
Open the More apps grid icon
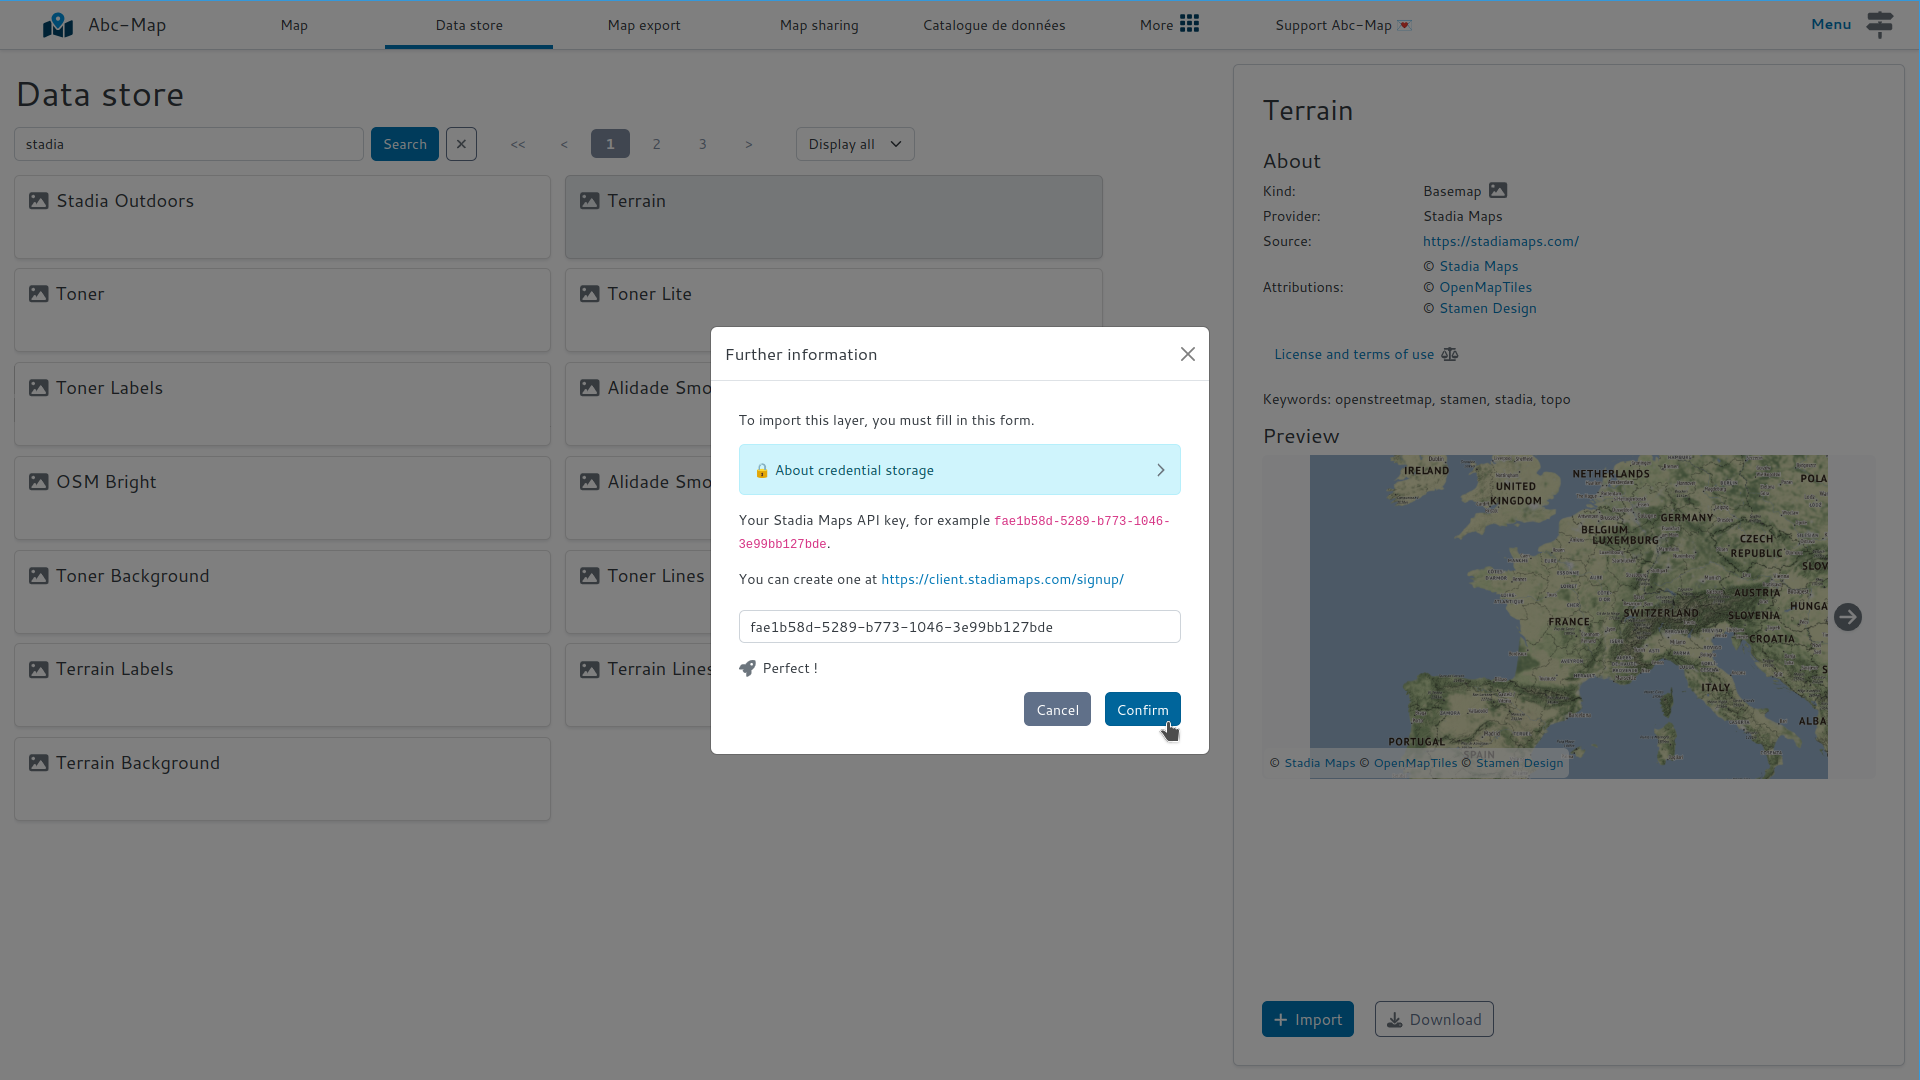pyautogui.click(x=1189, y=24)
